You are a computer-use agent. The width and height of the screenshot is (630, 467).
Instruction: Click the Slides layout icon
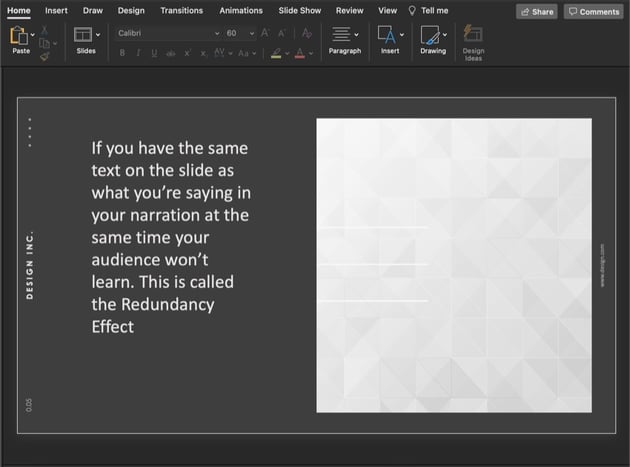(x=83, y=35)
